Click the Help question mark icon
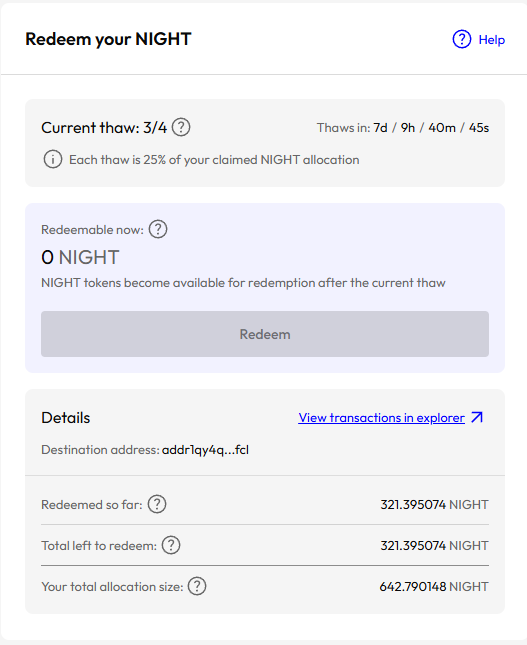 pos(462,39)
